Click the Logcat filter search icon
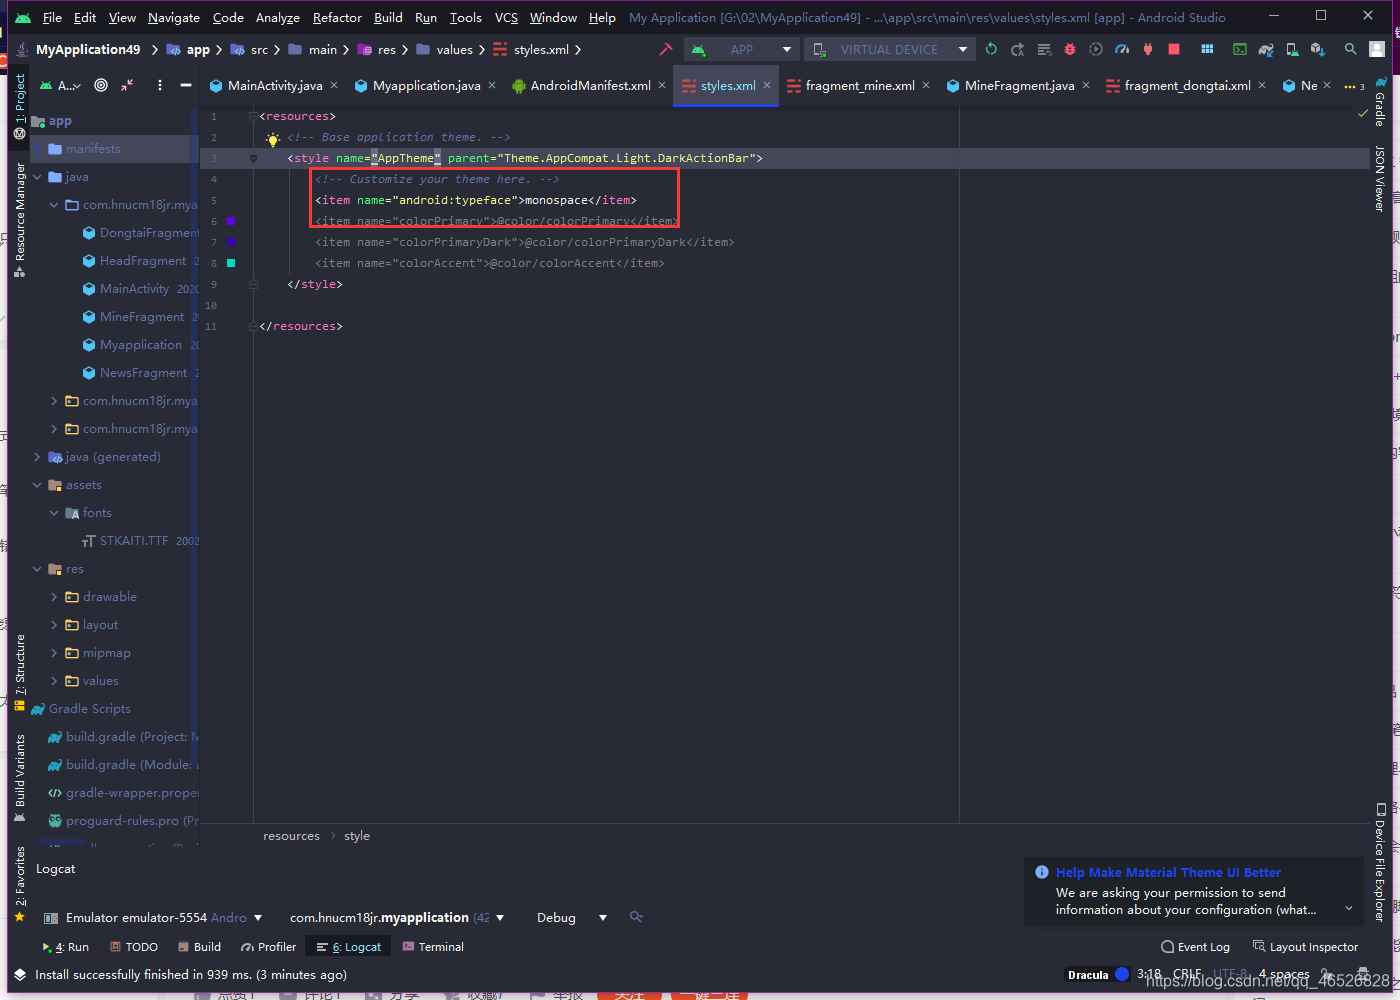Viewport: 1400px width, 1000px height. (636, 917)
